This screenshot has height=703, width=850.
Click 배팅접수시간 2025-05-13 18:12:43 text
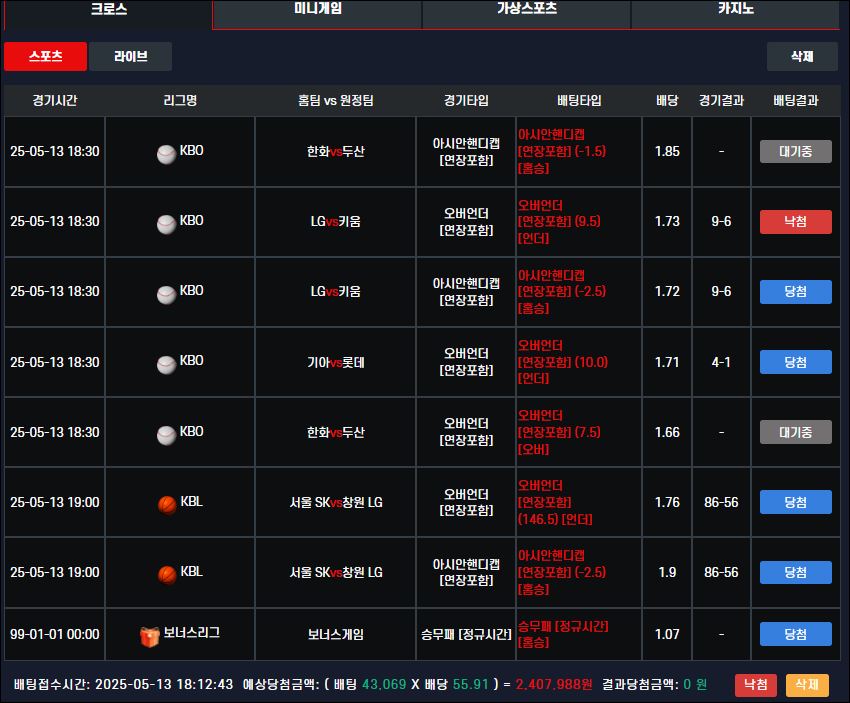click(x=124, y=685)
